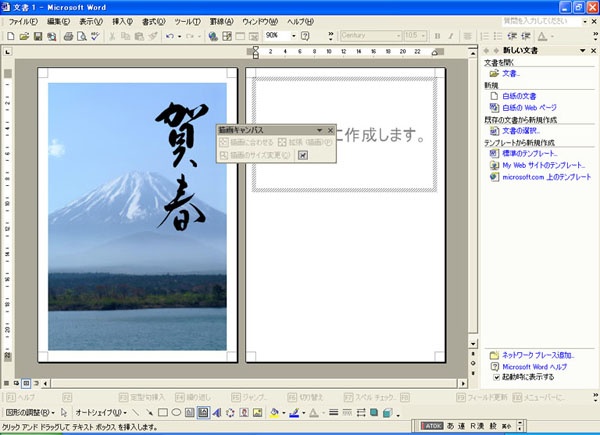Open the 書式 menu
The width and height of the screenshot is (600, 435).
(153, 20)
